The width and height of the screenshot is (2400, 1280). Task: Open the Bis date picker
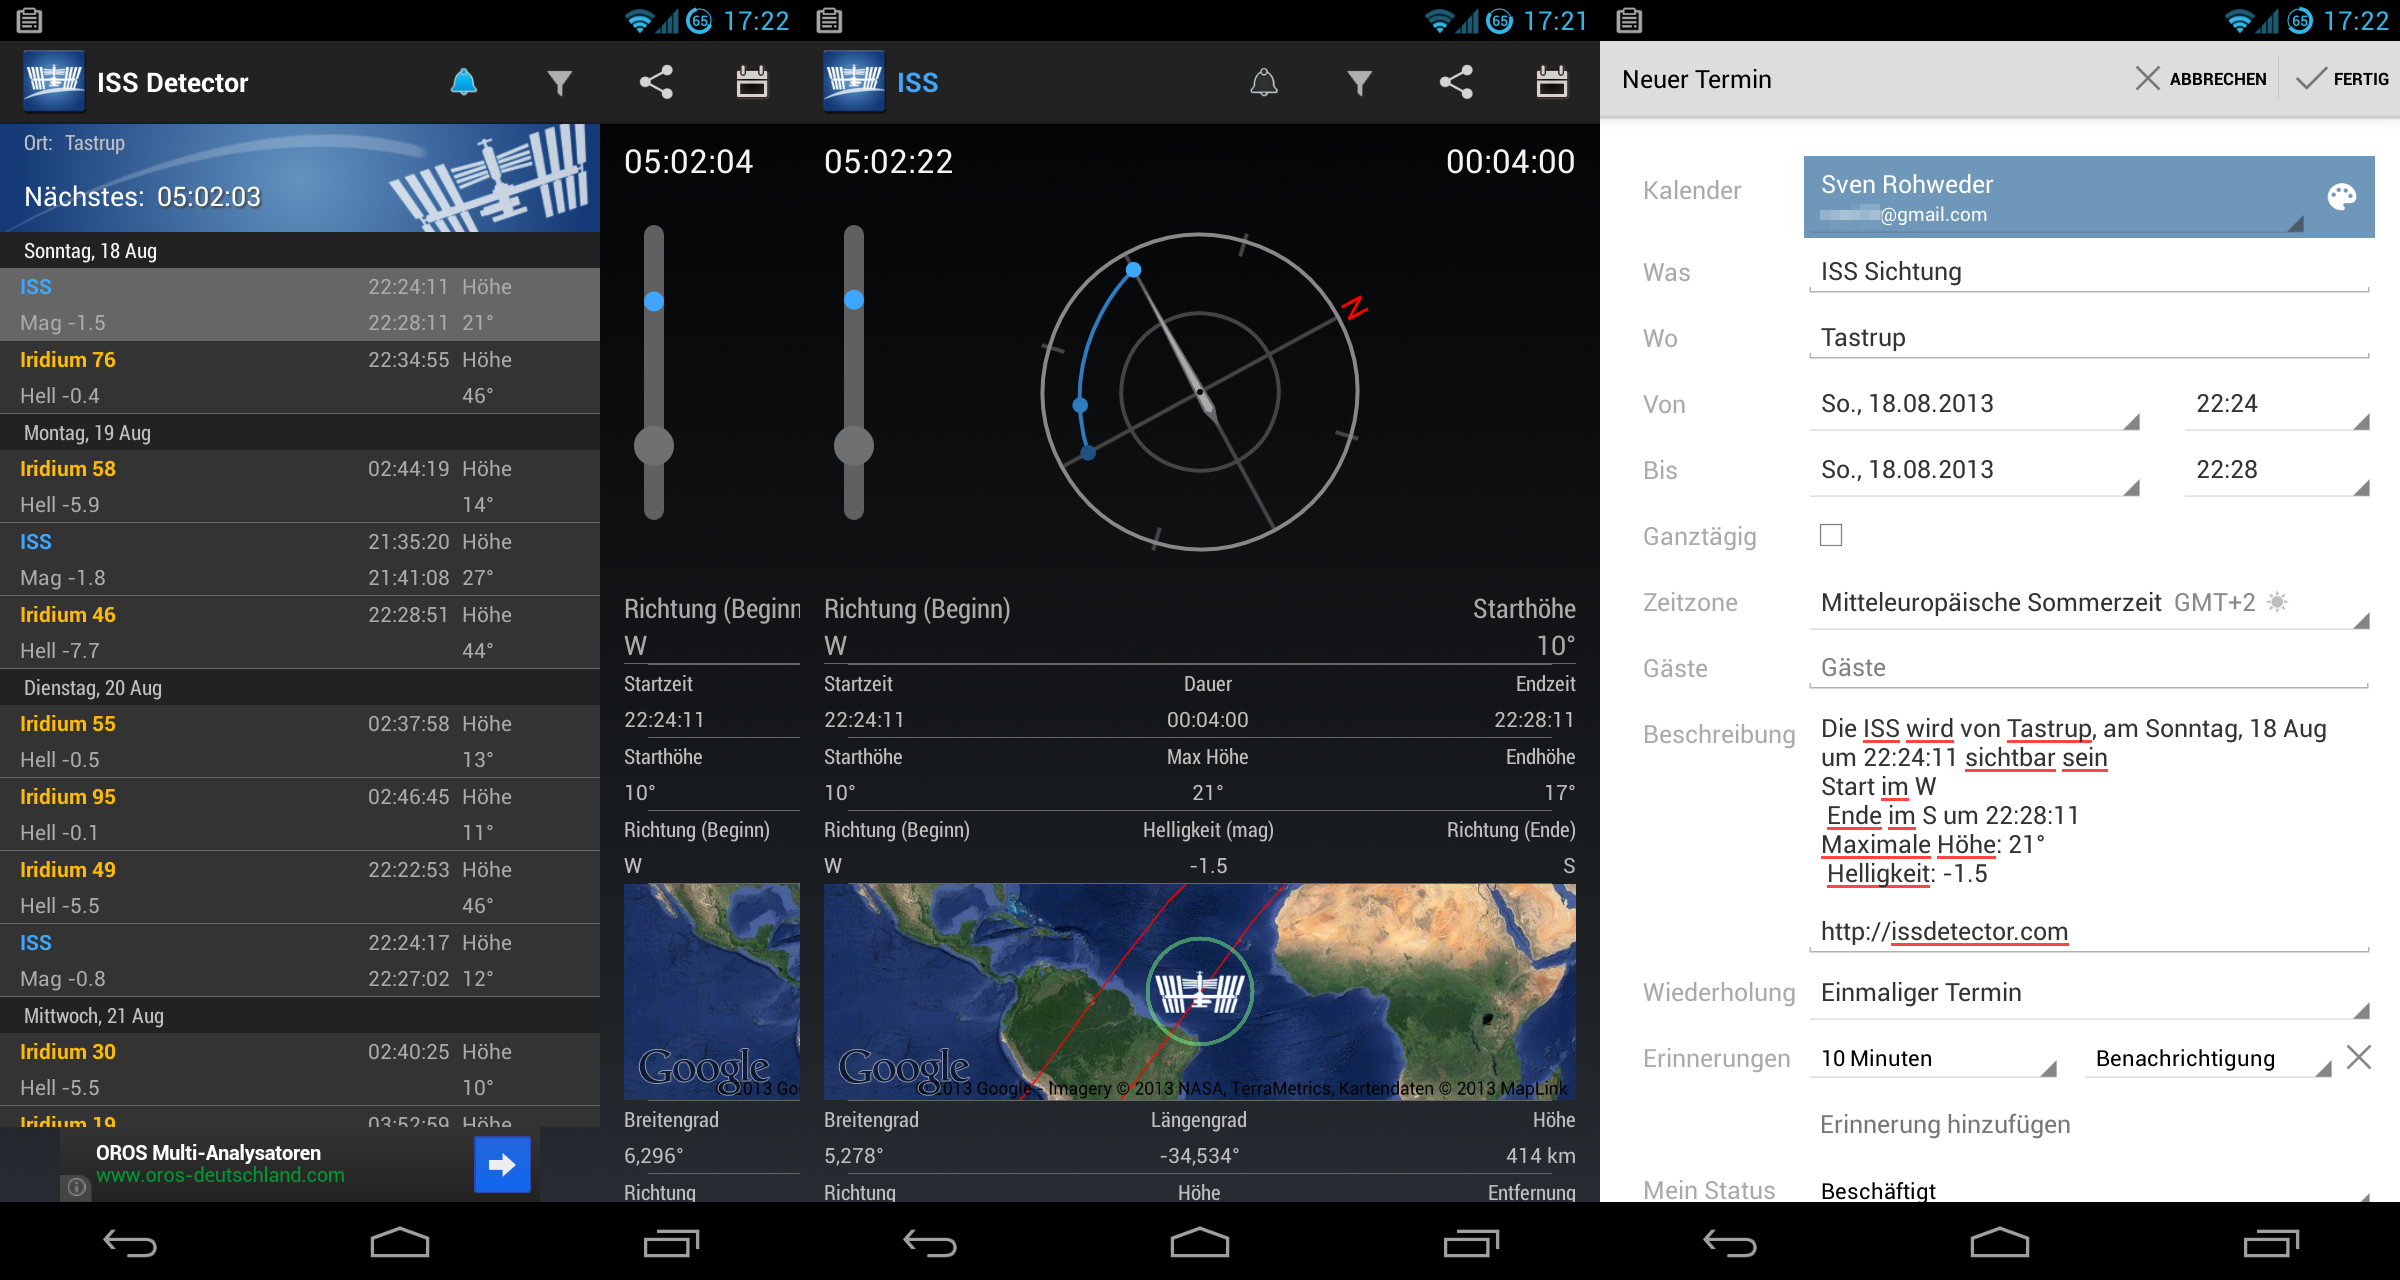[1974, 470]
